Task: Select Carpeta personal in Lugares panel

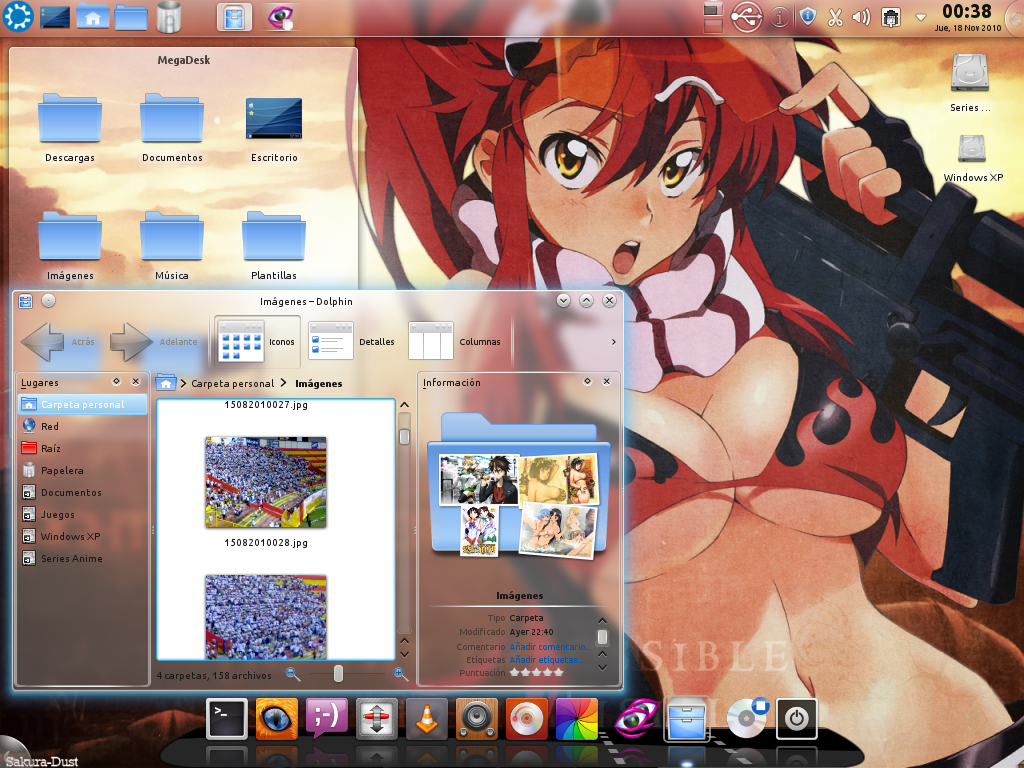Action: click(x=82, y=404)
